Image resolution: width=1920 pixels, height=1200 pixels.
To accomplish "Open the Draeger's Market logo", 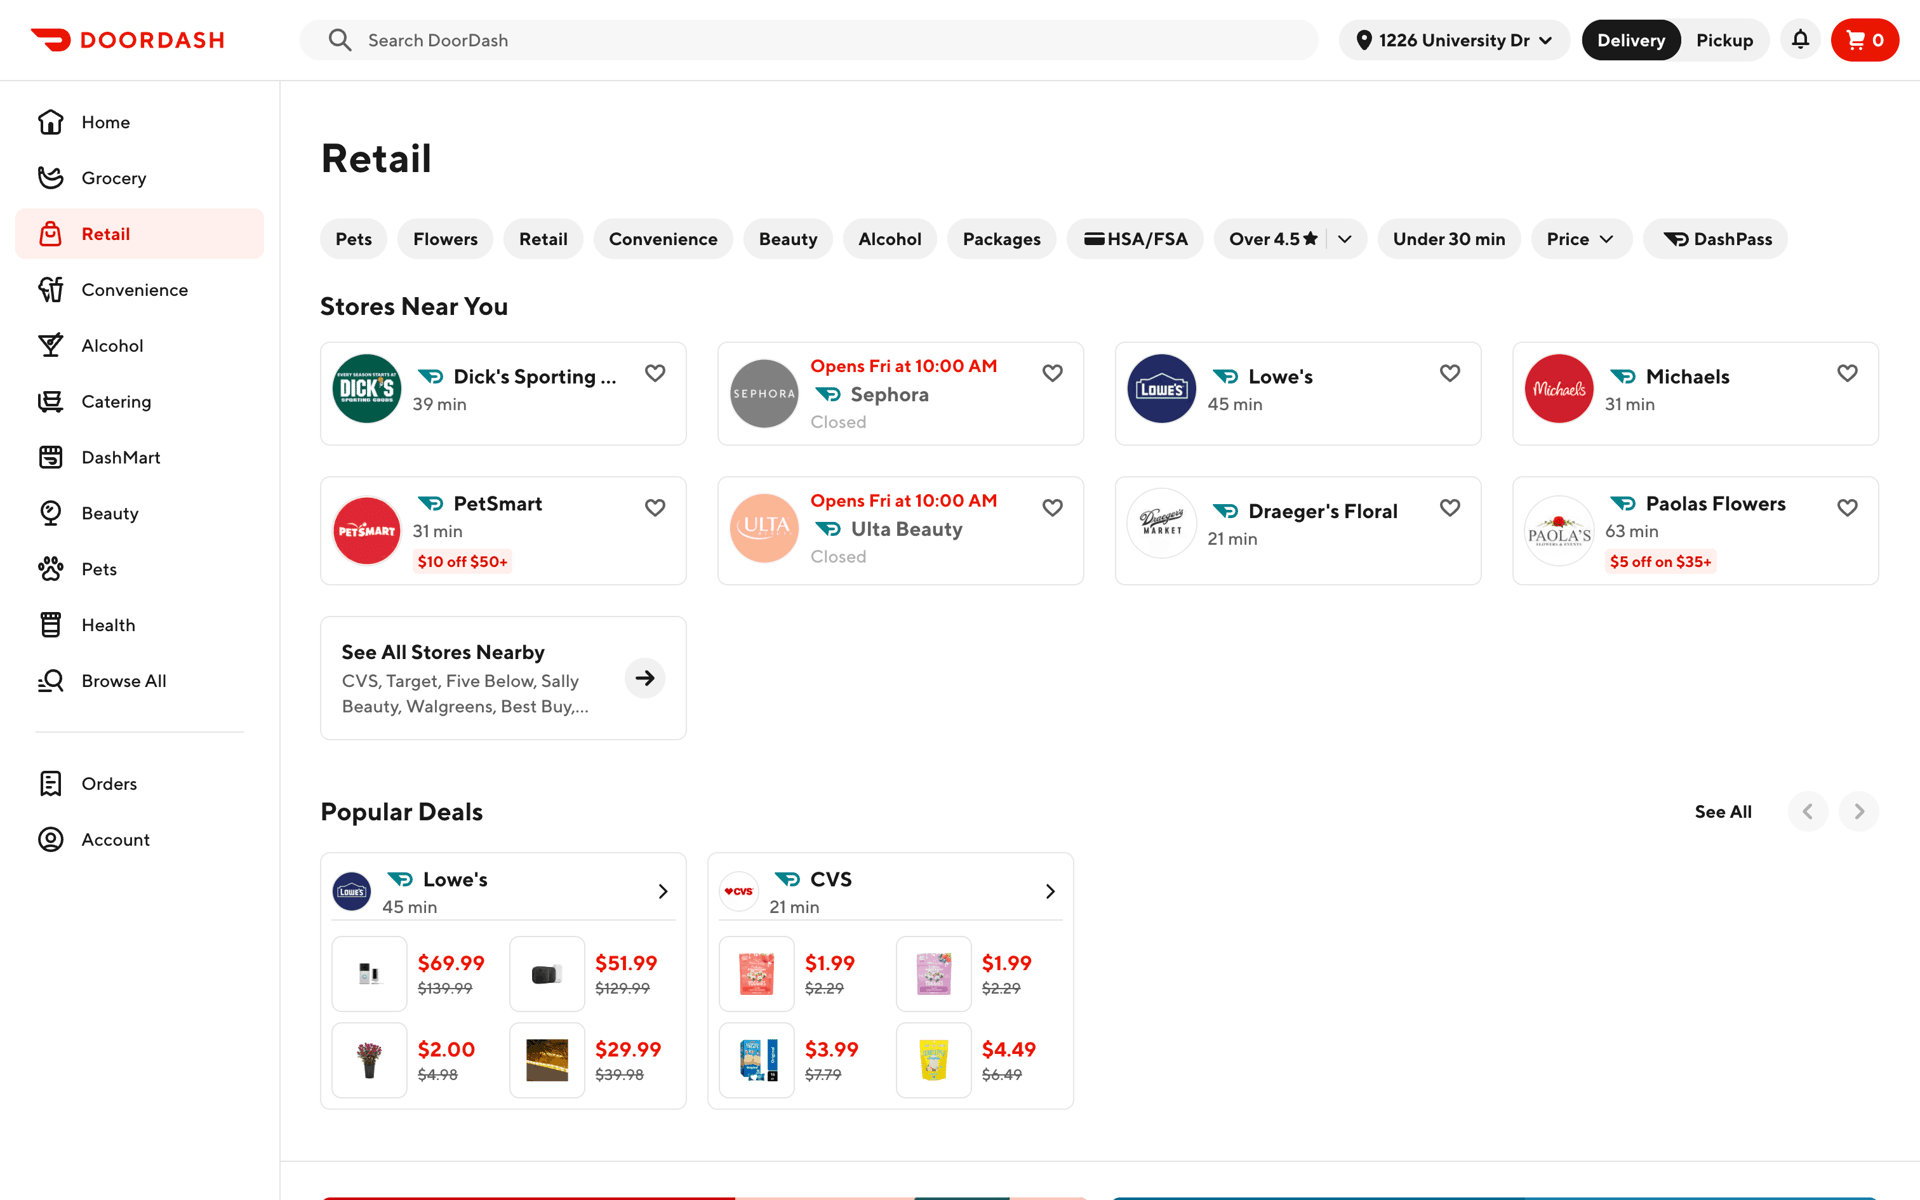I will (x=1162, y=523).
